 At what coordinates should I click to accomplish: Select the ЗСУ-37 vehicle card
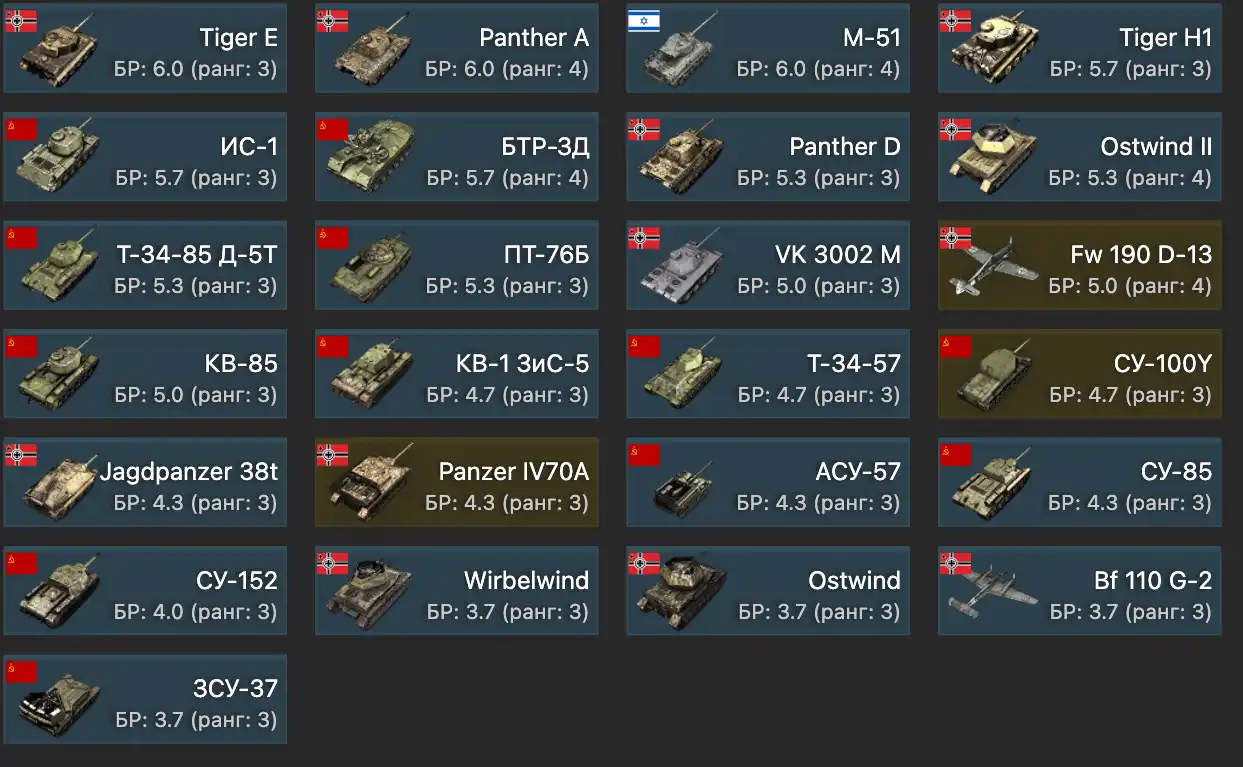coord(145,699)
